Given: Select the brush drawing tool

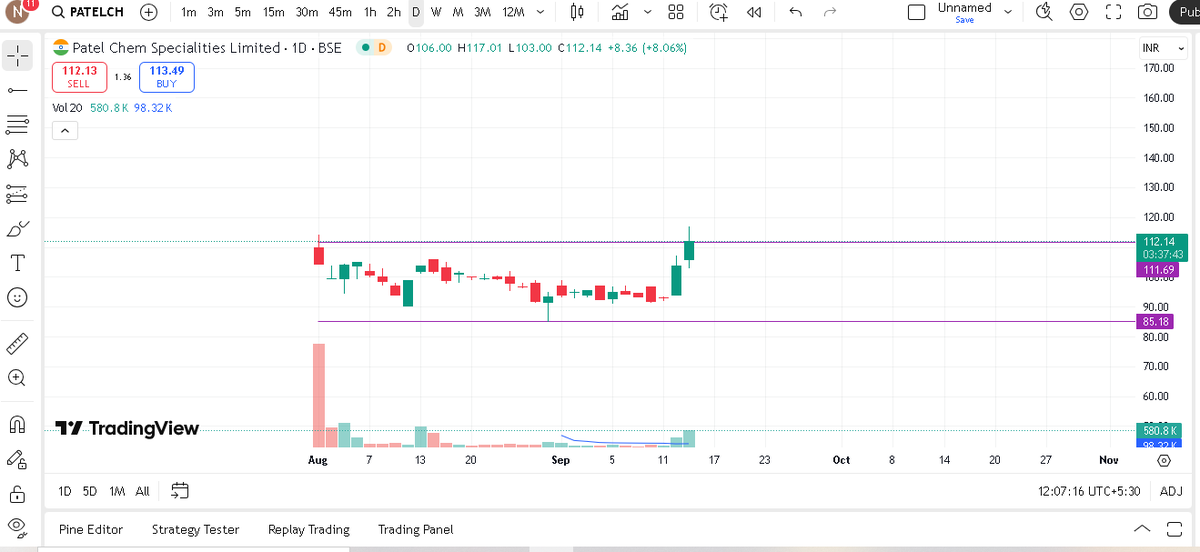Looking at the screenshot, I should click(17, 229).
